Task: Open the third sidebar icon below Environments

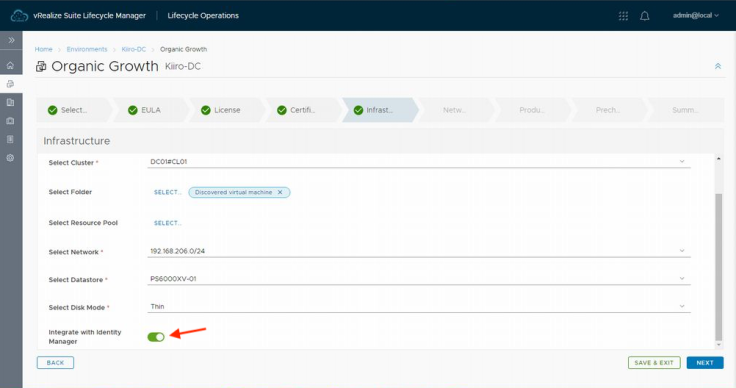Action: (x=10, y=102)
